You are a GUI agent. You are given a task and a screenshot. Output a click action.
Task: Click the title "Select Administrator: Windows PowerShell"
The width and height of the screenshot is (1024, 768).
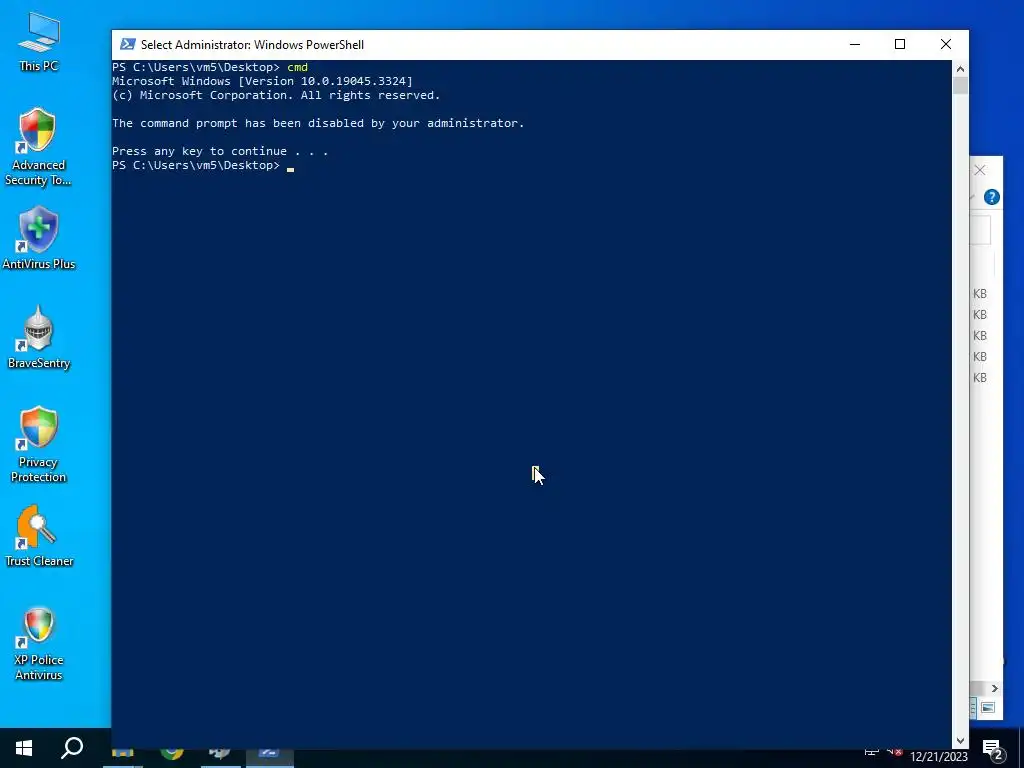click(x=252, y=45)
